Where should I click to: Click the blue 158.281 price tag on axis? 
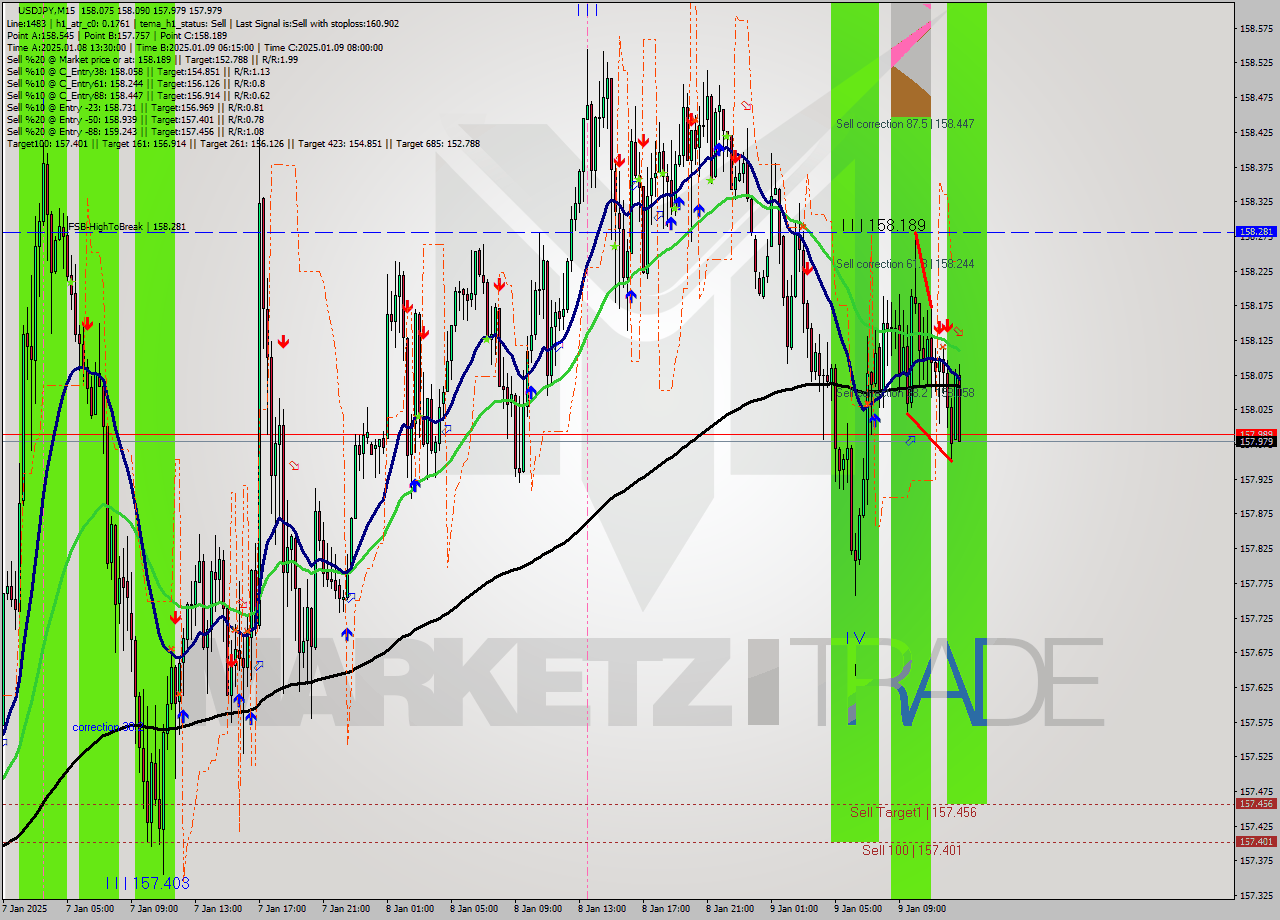click(1256, 232)
